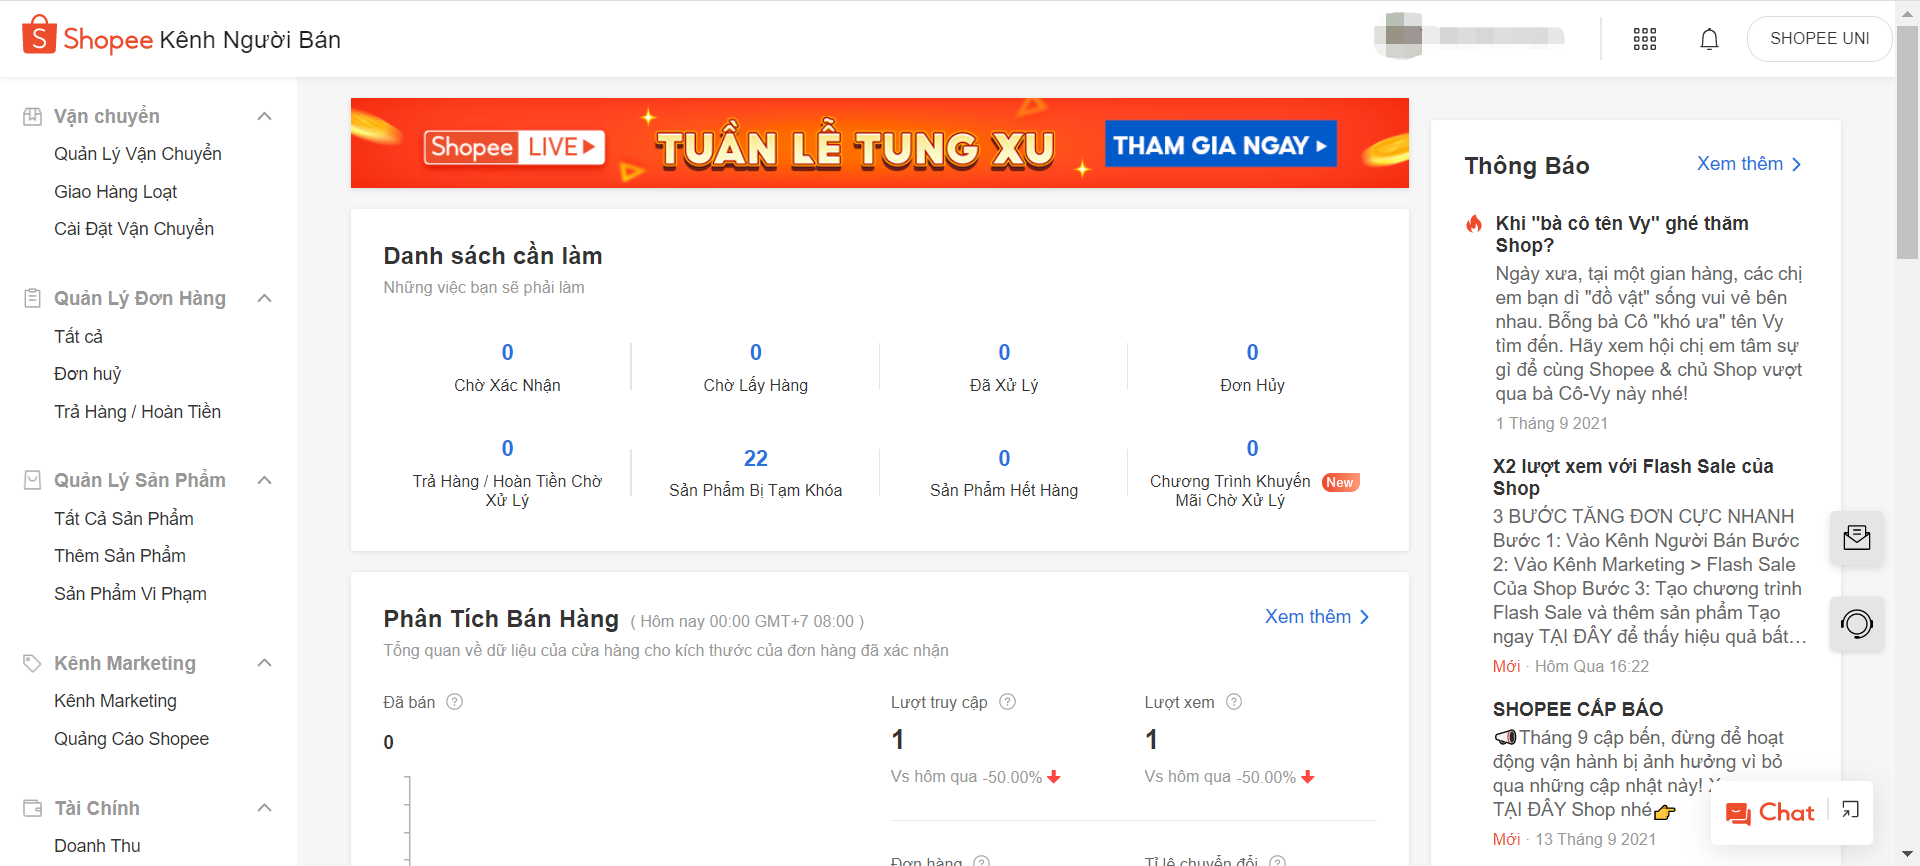Screen dimensions: 1920x866
Task: Click Xem thêm in Phân Tích Bán Hàng
Action: click(x=1317, y=617)
